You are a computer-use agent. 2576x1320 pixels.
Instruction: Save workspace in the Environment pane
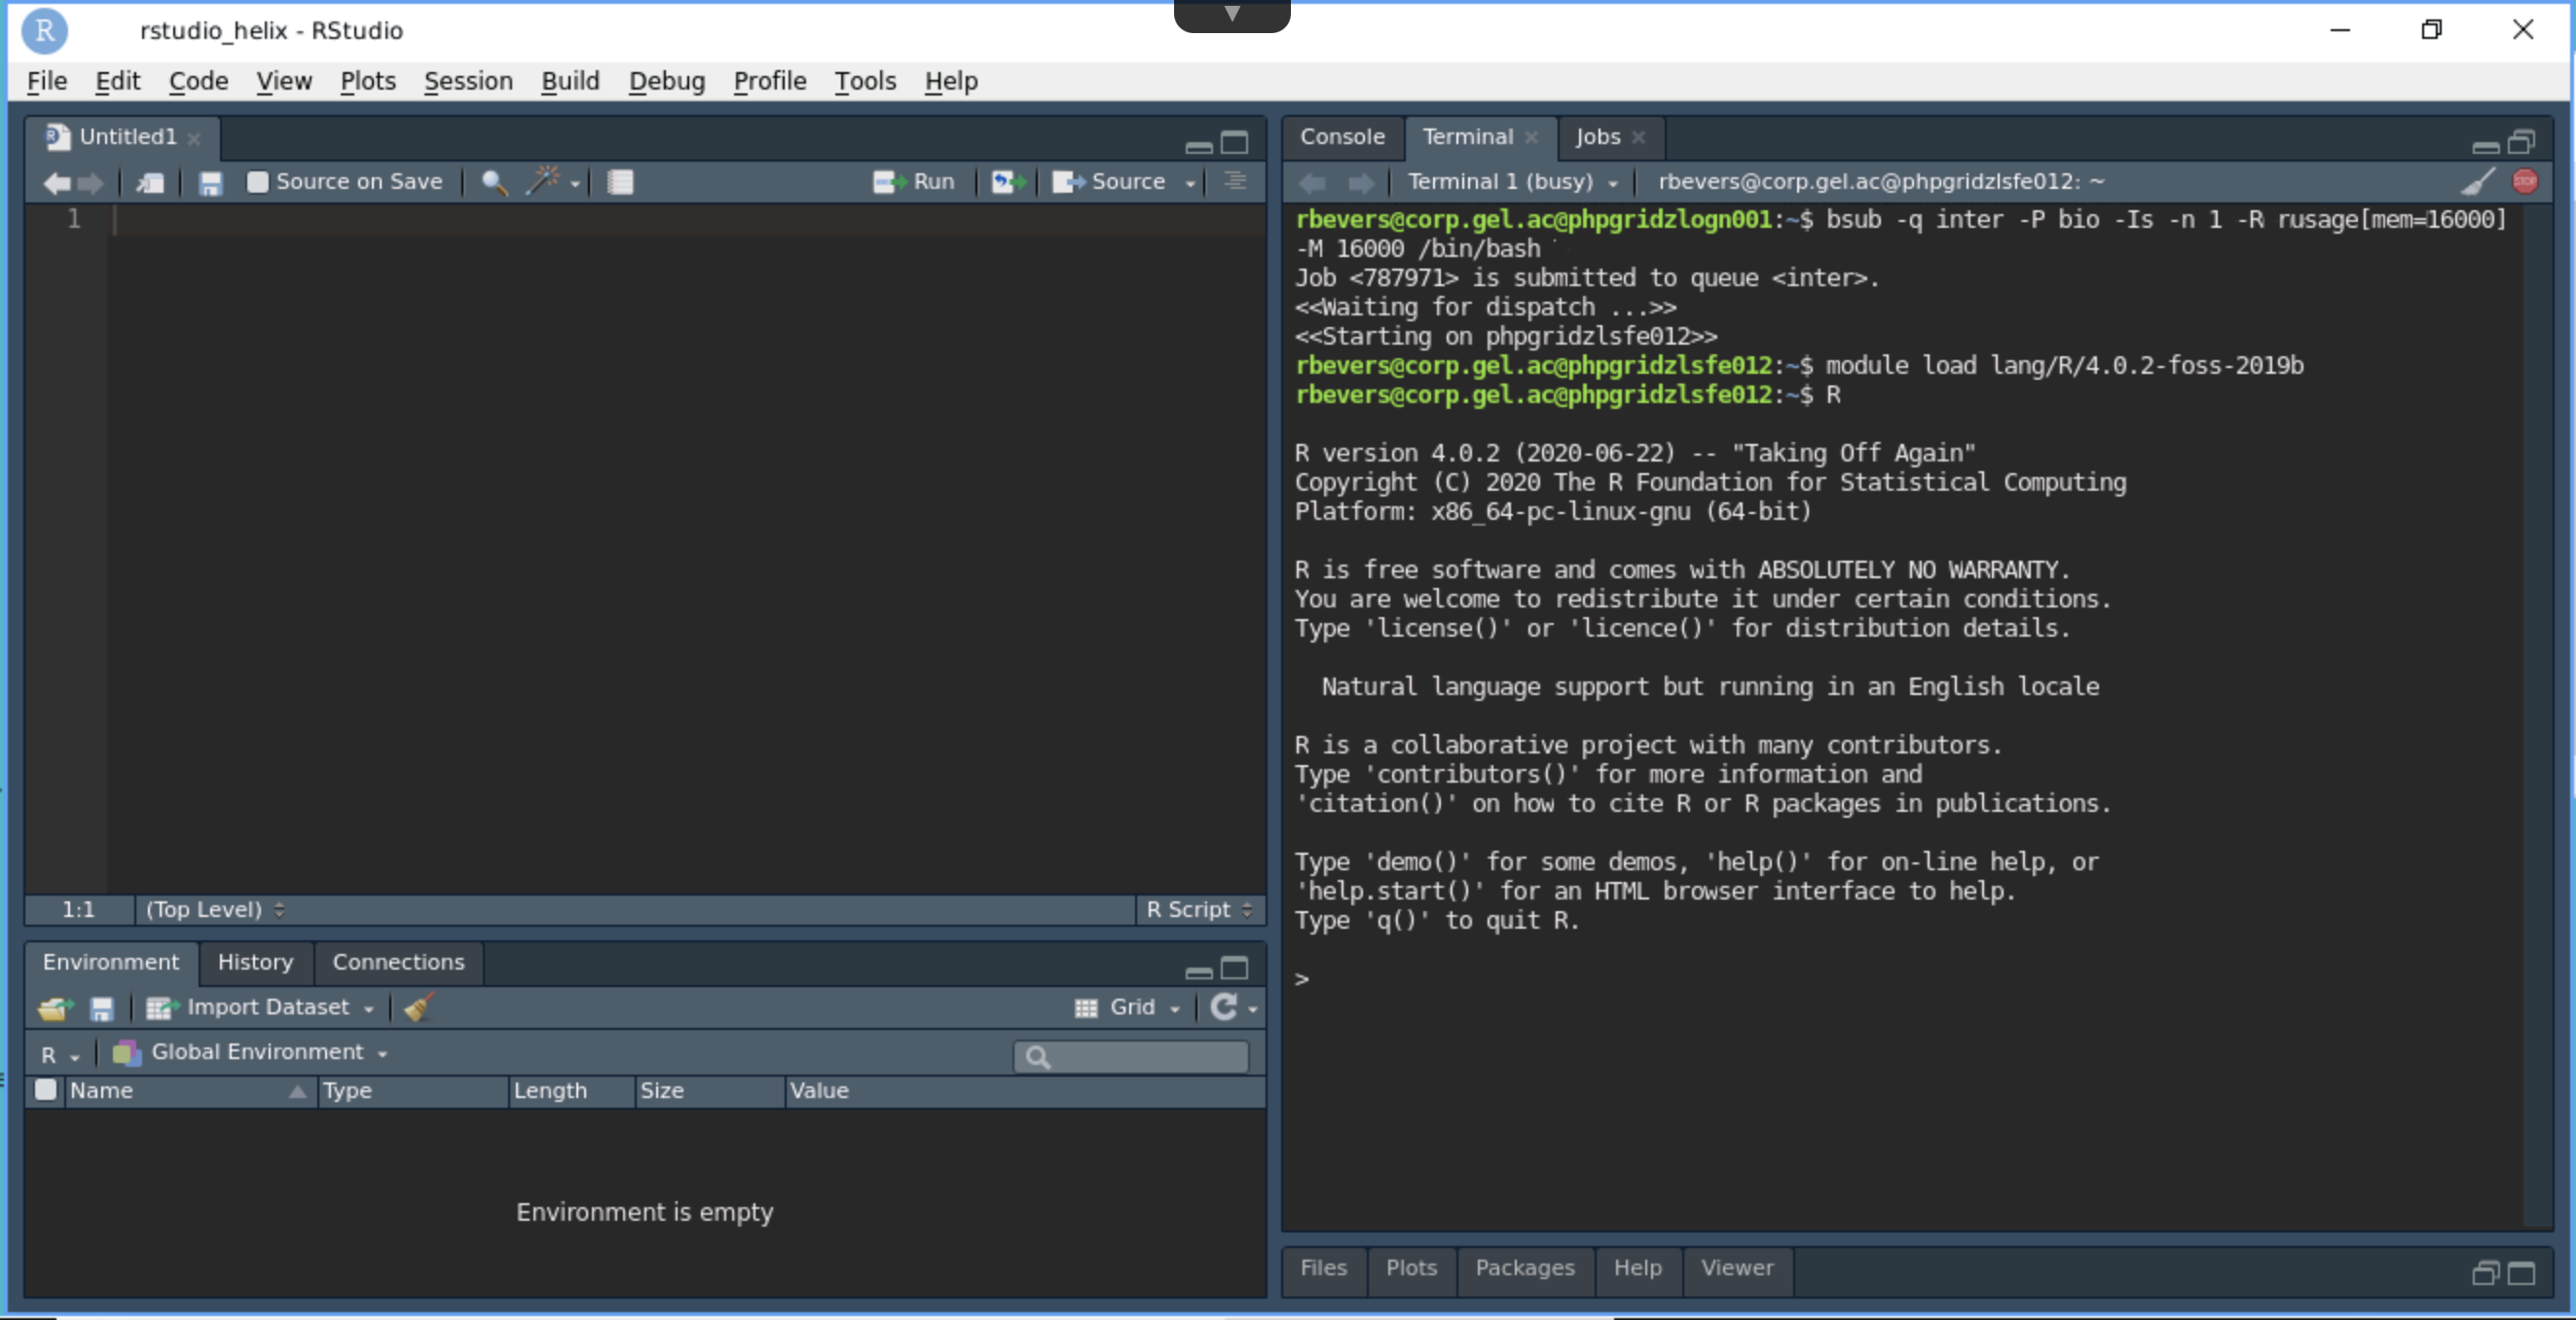click(102, 1009)
